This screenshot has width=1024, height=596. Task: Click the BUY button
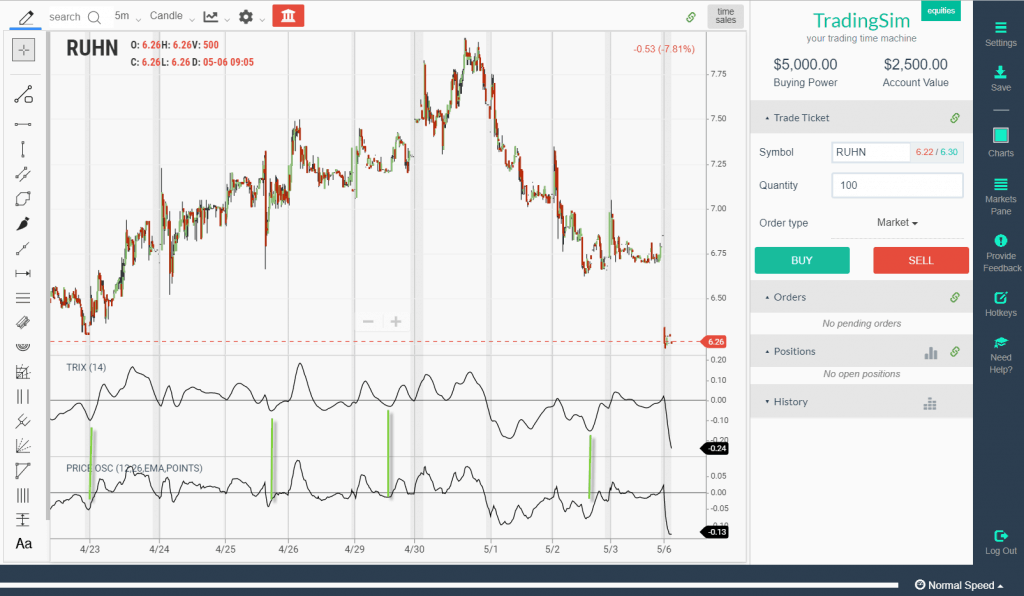pos(801,260)
